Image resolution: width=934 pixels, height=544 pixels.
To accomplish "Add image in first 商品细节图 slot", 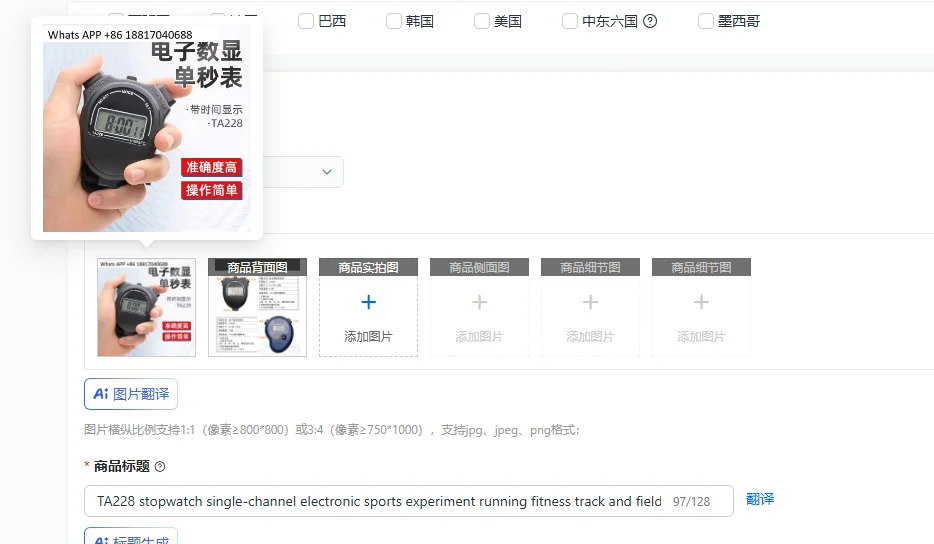I will tap(590, 307).
